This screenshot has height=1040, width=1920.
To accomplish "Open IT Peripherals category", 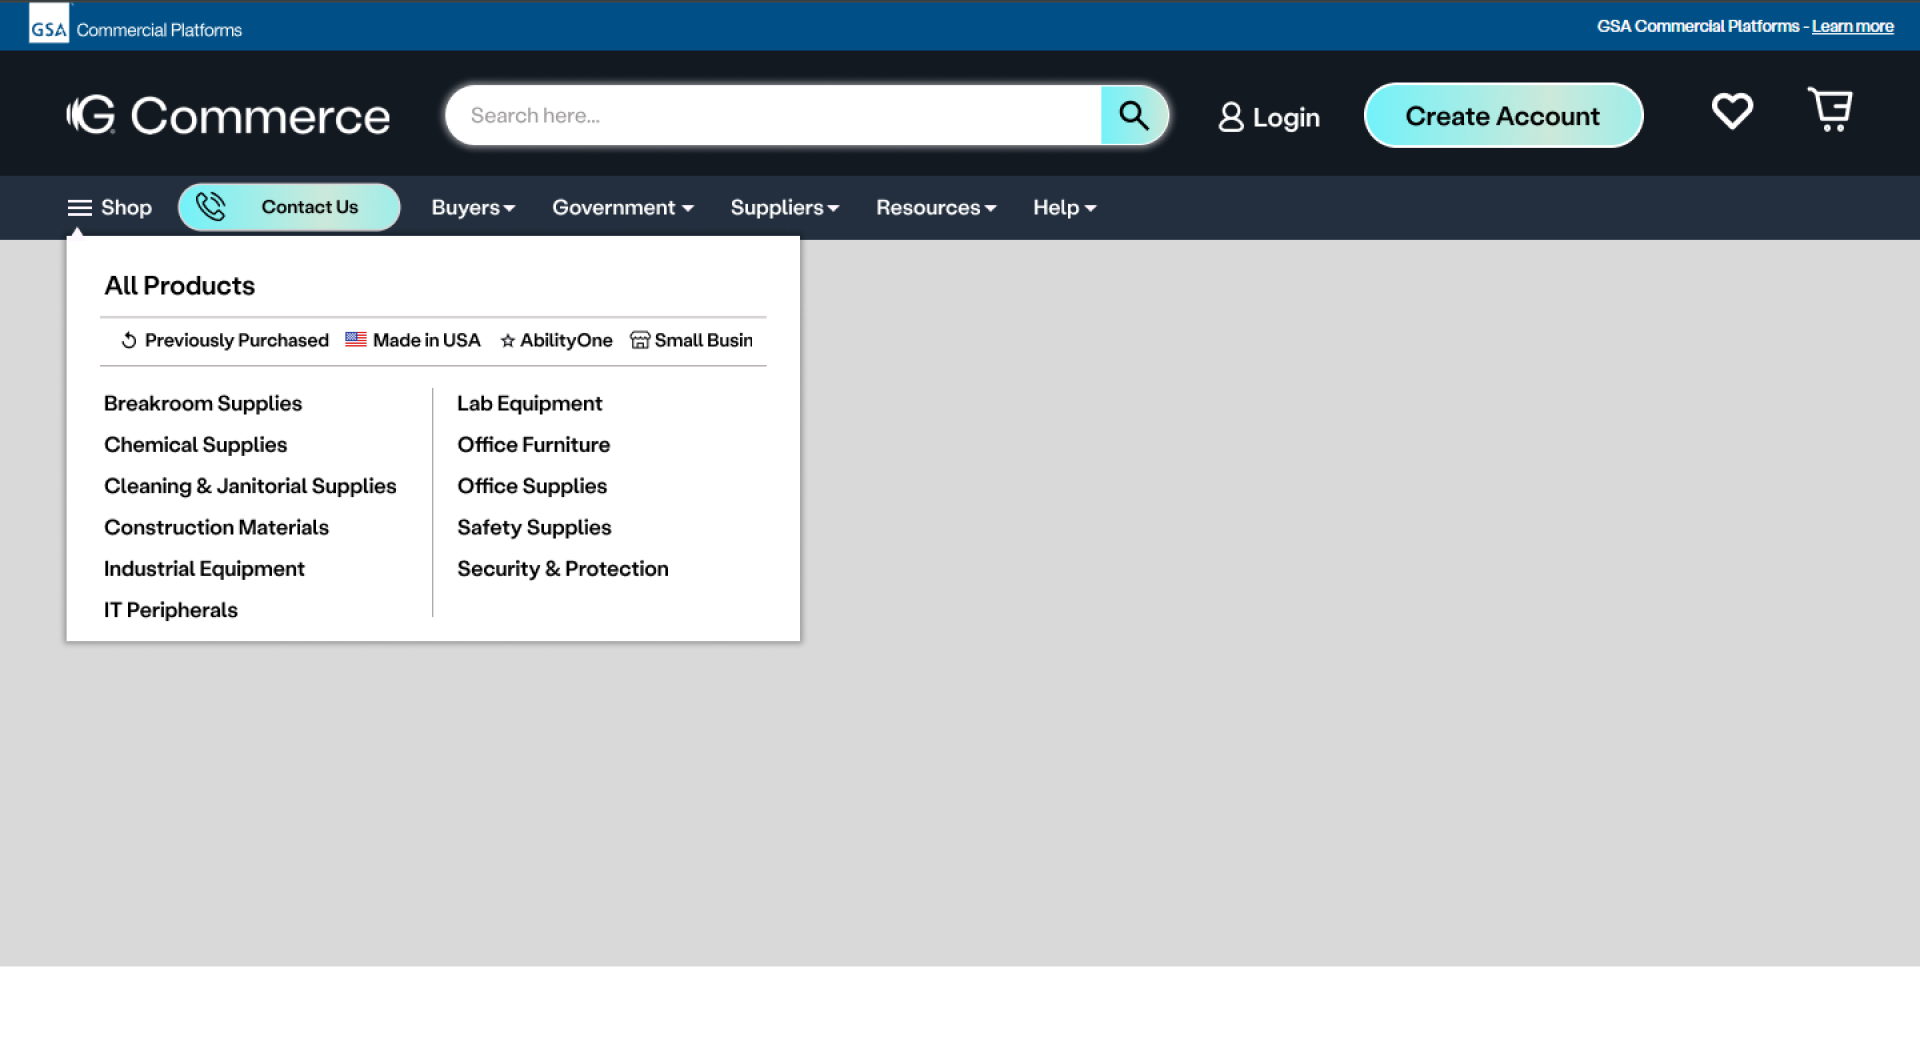I will pyautogui.click(x=171, y=610).
